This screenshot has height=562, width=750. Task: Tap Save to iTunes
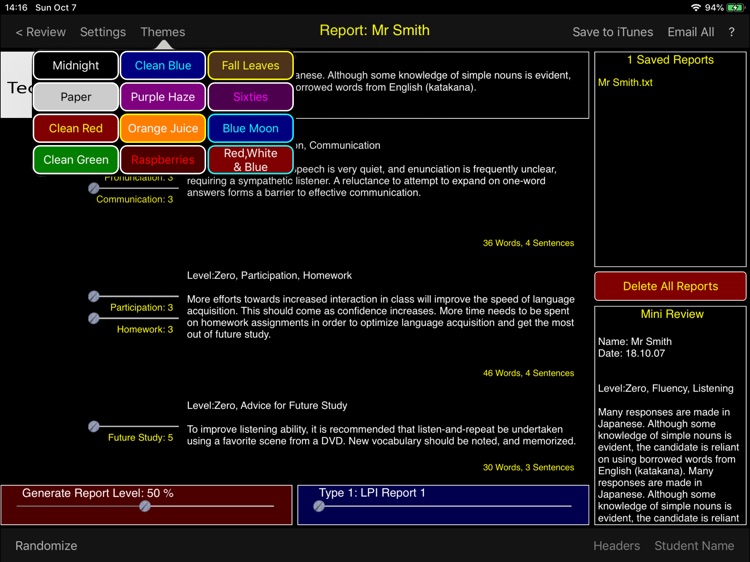click(x=612, y=32)
